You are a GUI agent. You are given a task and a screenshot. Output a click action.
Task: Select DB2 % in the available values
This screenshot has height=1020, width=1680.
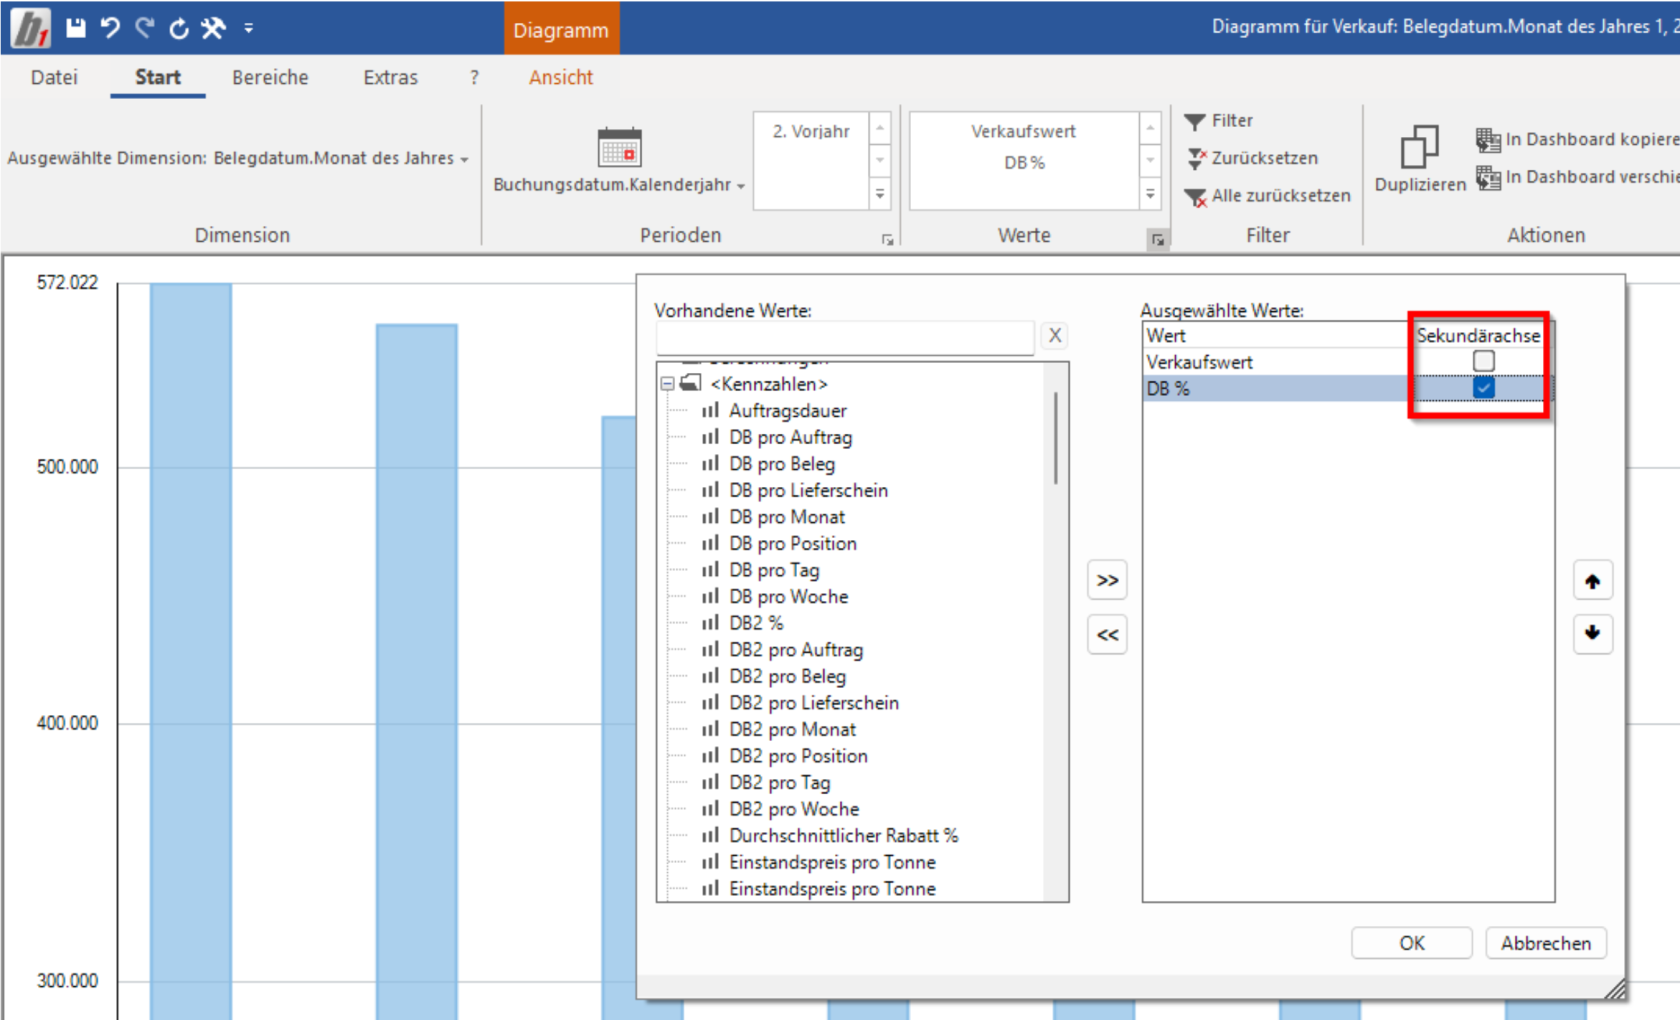pos(755,623)
